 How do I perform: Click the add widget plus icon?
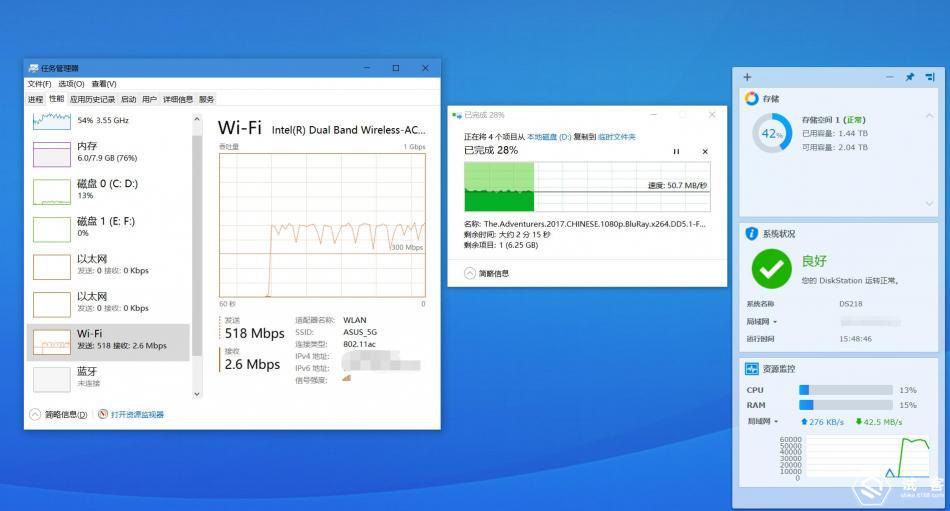coord(747,77)
